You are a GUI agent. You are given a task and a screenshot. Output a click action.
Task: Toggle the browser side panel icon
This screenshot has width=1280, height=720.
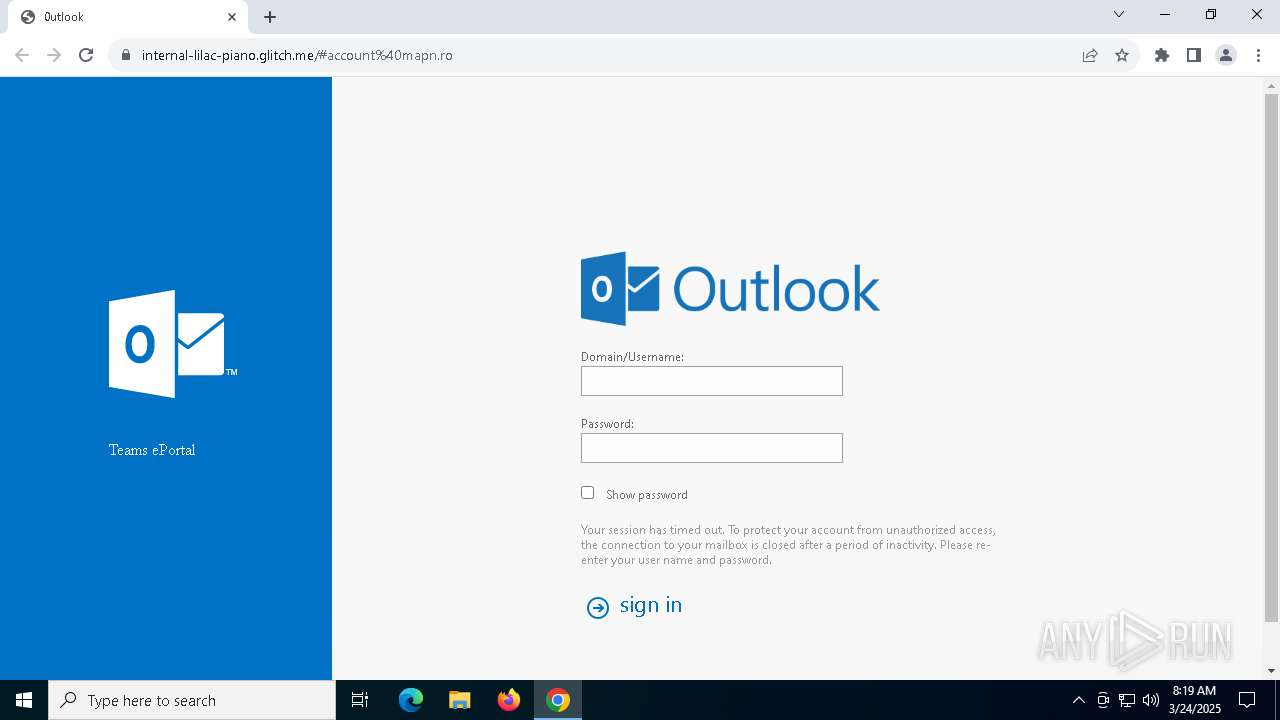(x=1194, y=55)
